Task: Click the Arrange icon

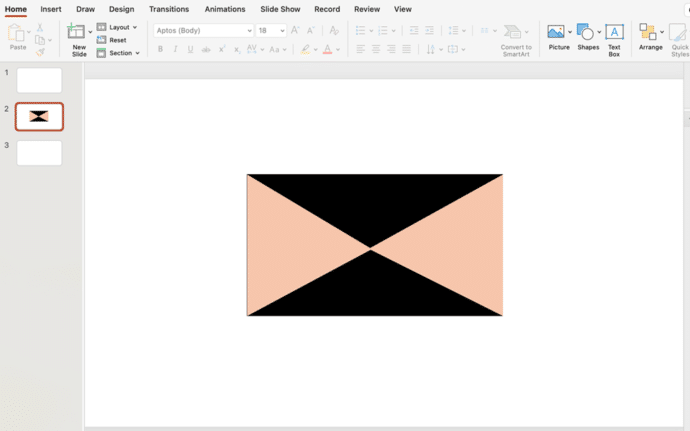Action: [649, 33]
